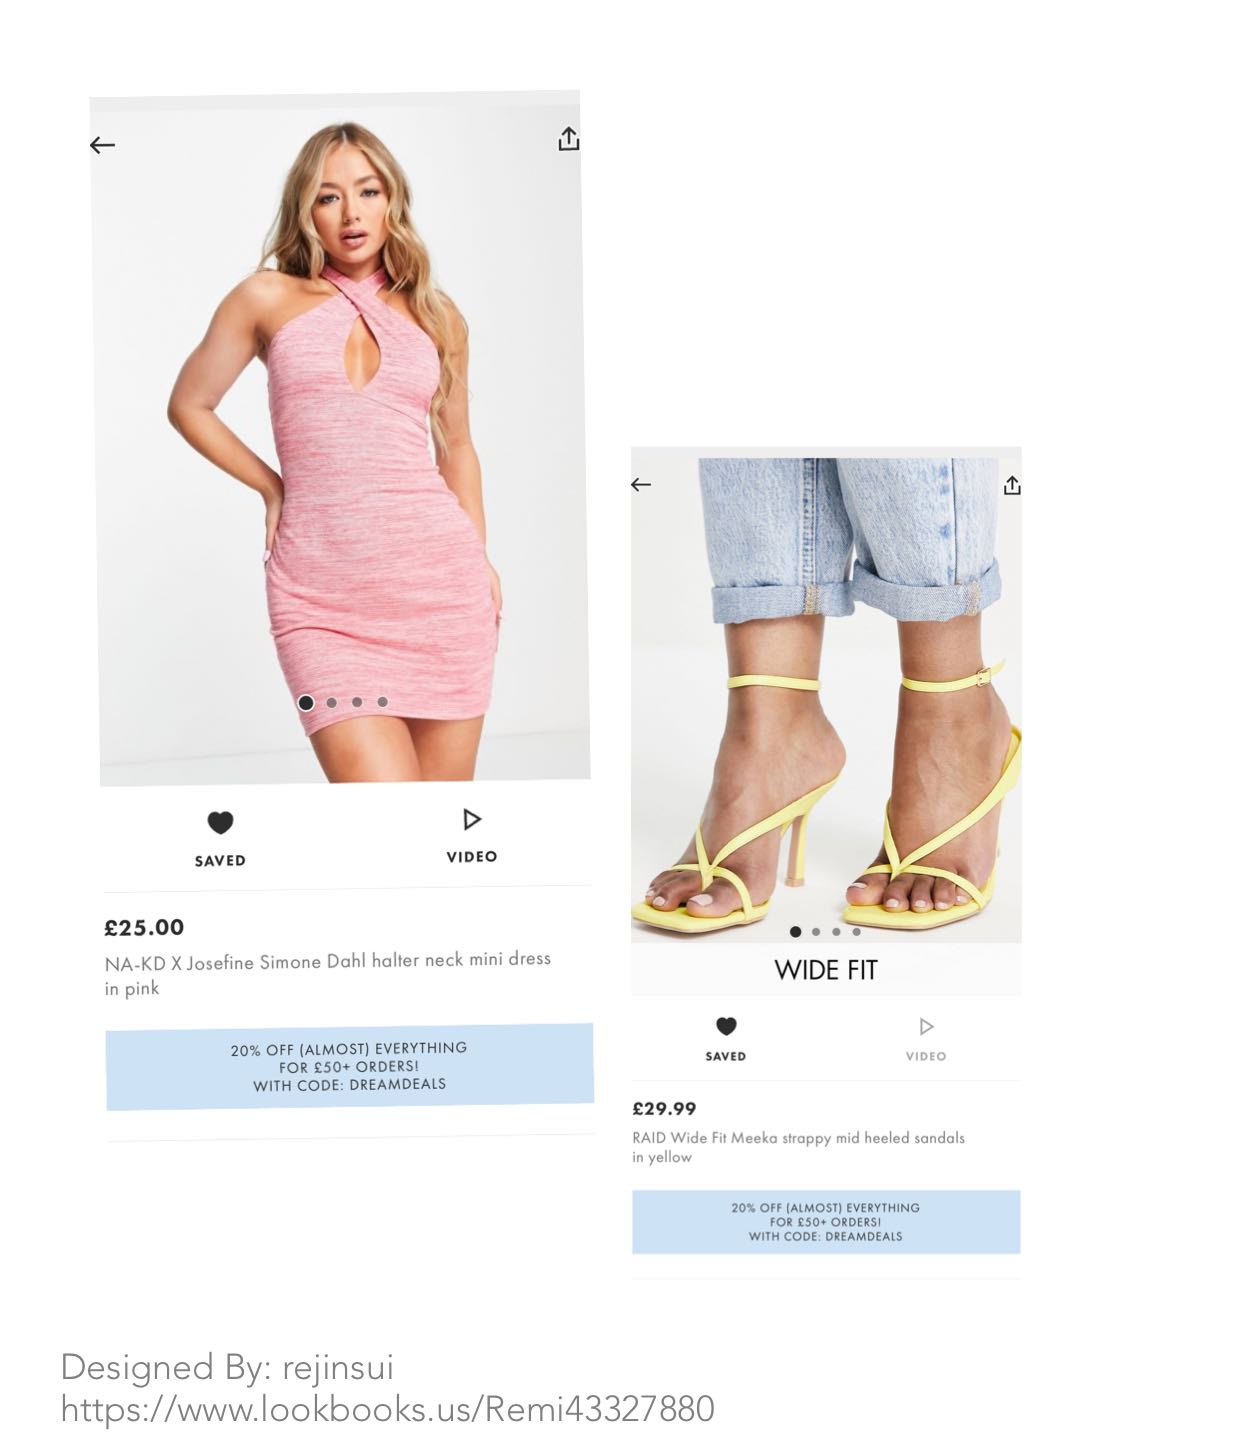Open the NA-KD X Josefine Simone Dahl dress title
This screenshot has width=1242, height=1449.
click(328, 973)
